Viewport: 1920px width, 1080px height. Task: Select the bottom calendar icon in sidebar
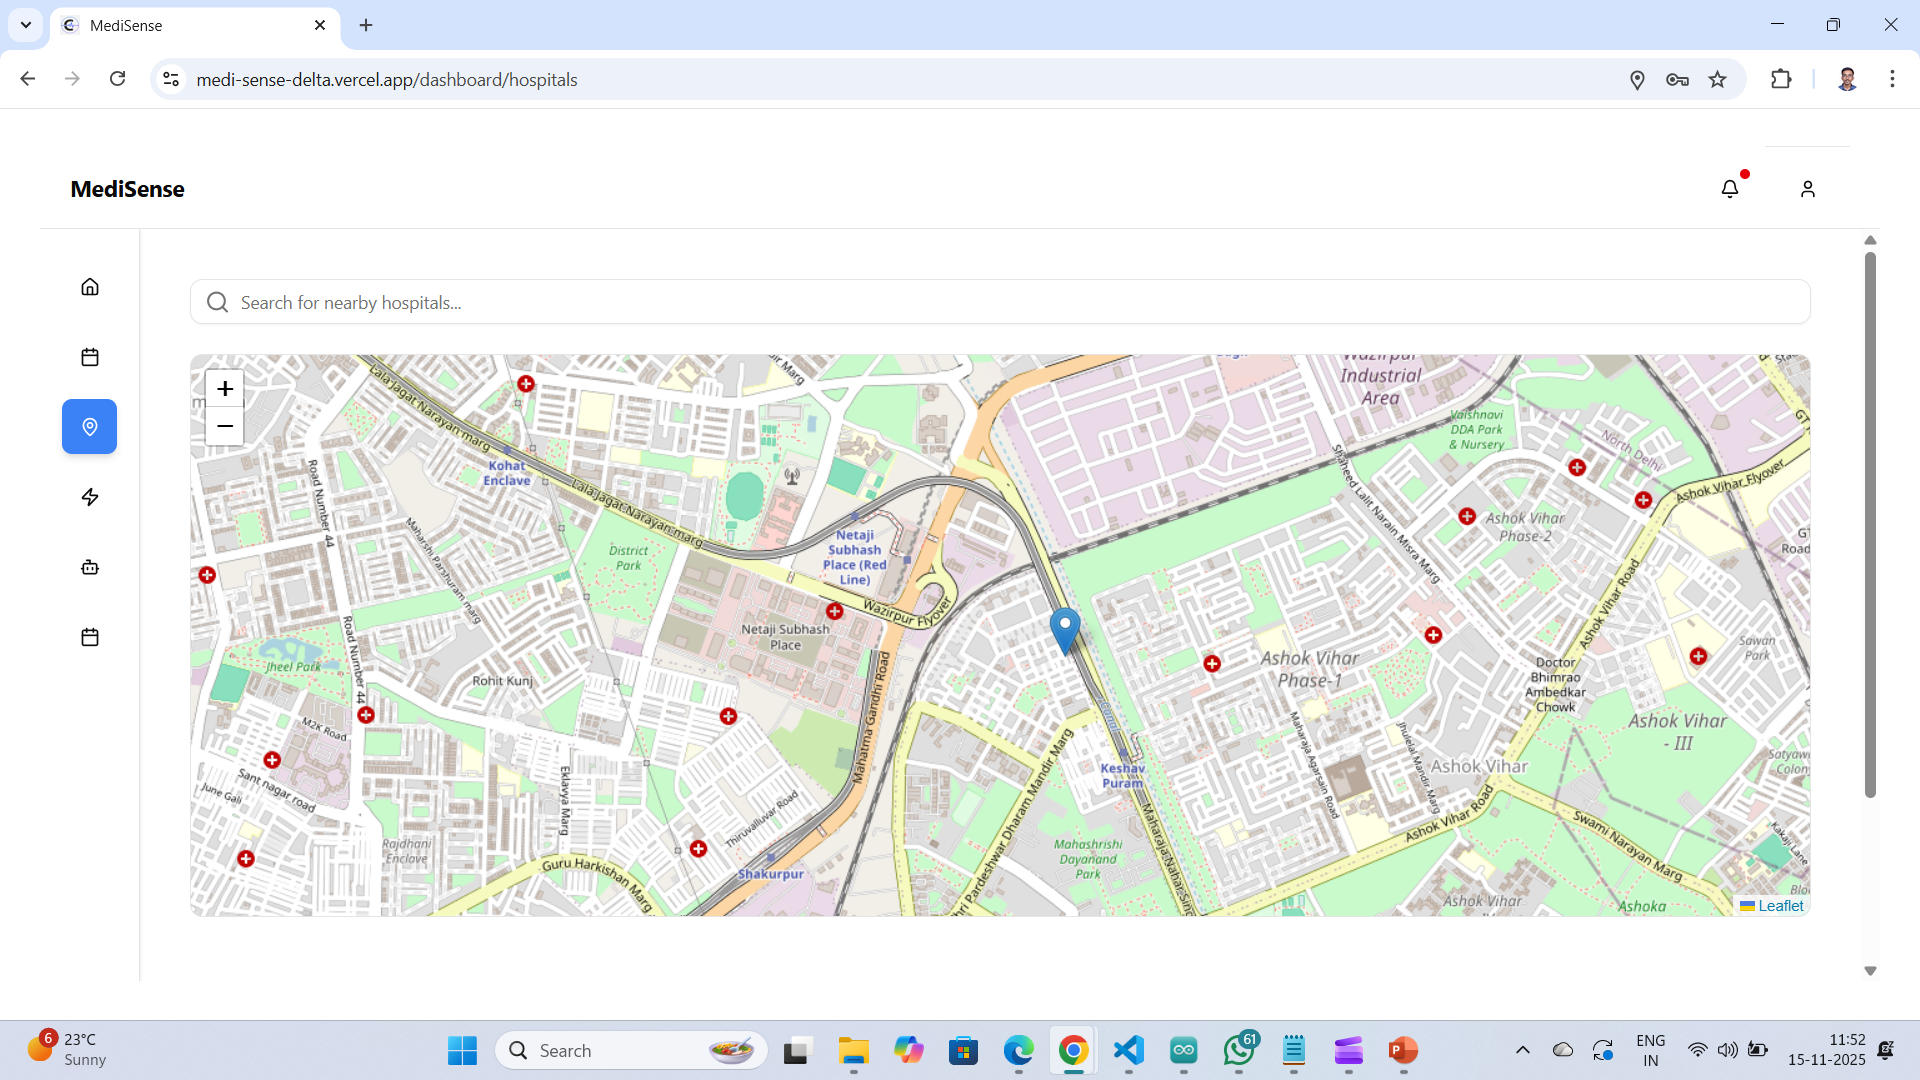pyautogui.click(x=89, y=636)
